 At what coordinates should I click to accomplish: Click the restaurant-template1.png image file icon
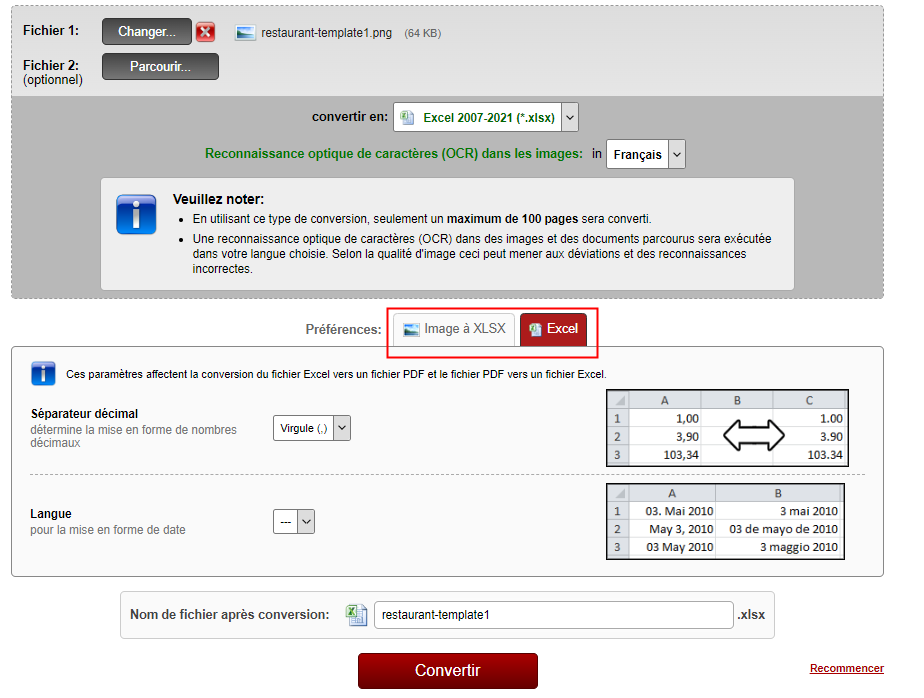(x=245, y=33)
